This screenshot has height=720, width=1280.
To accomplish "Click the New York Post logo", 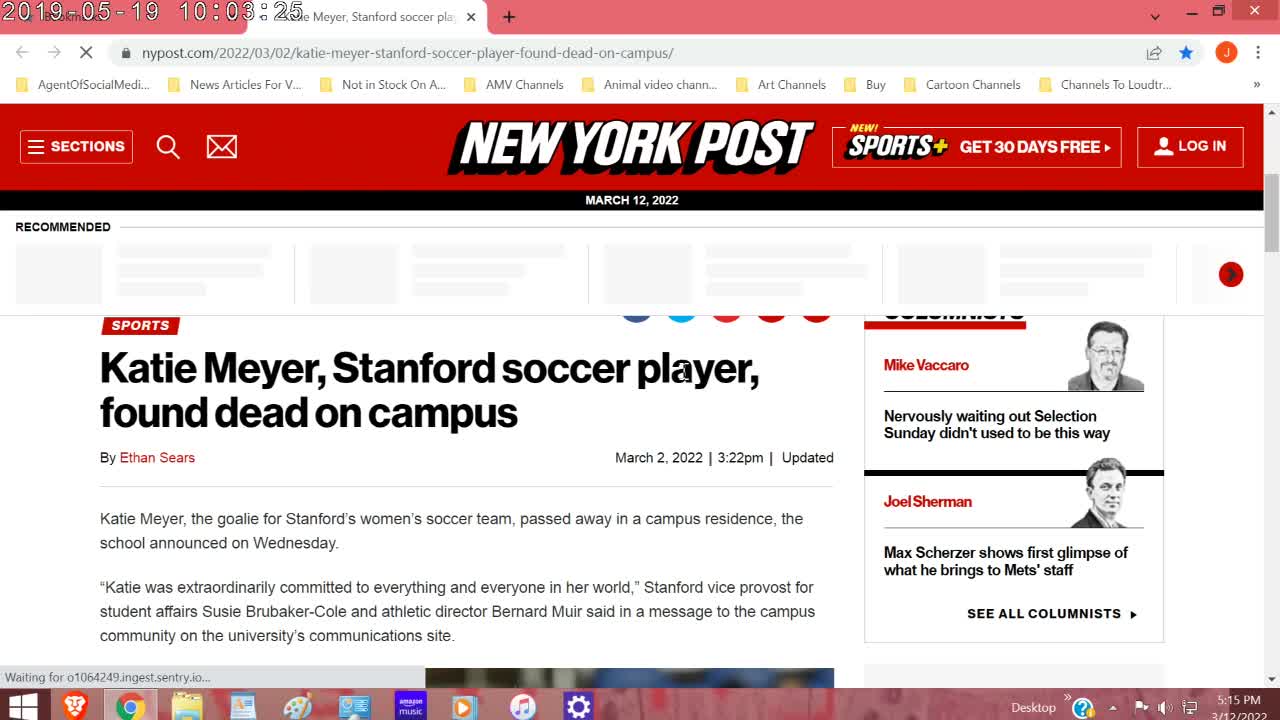I will click(x=631, y=147).
